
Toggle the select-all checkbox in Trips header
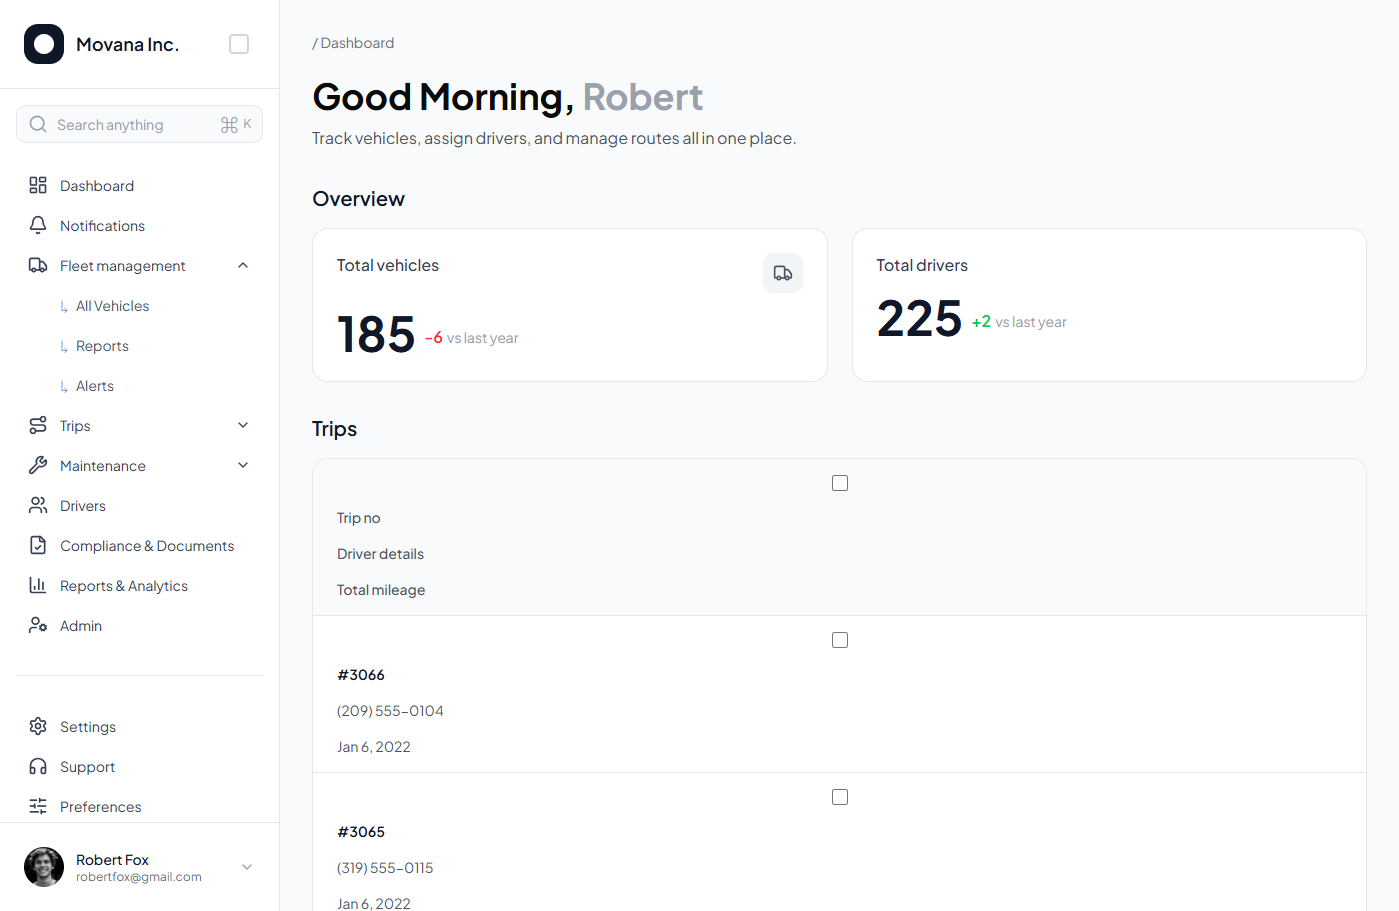(840, 483)
